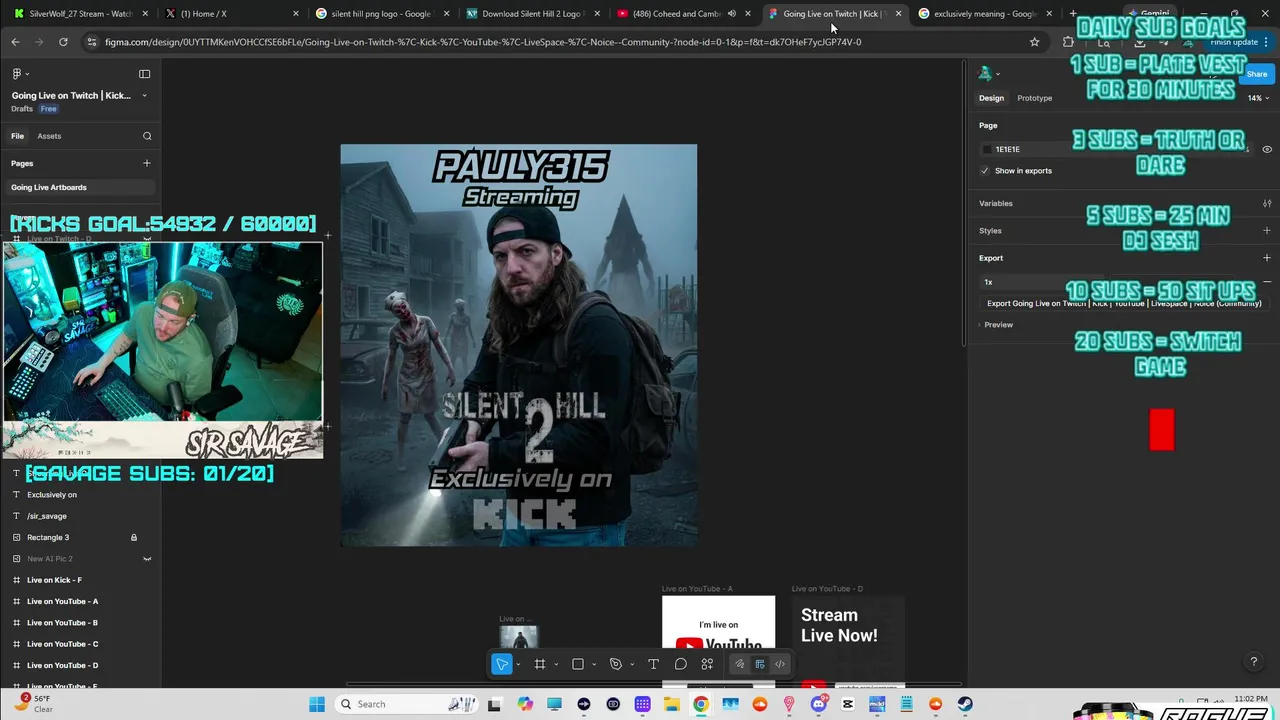Image resolution: width=1280 pixels, height=720 pixels.
Task: Expand the Preview section
Action: [x=996, y=325]
